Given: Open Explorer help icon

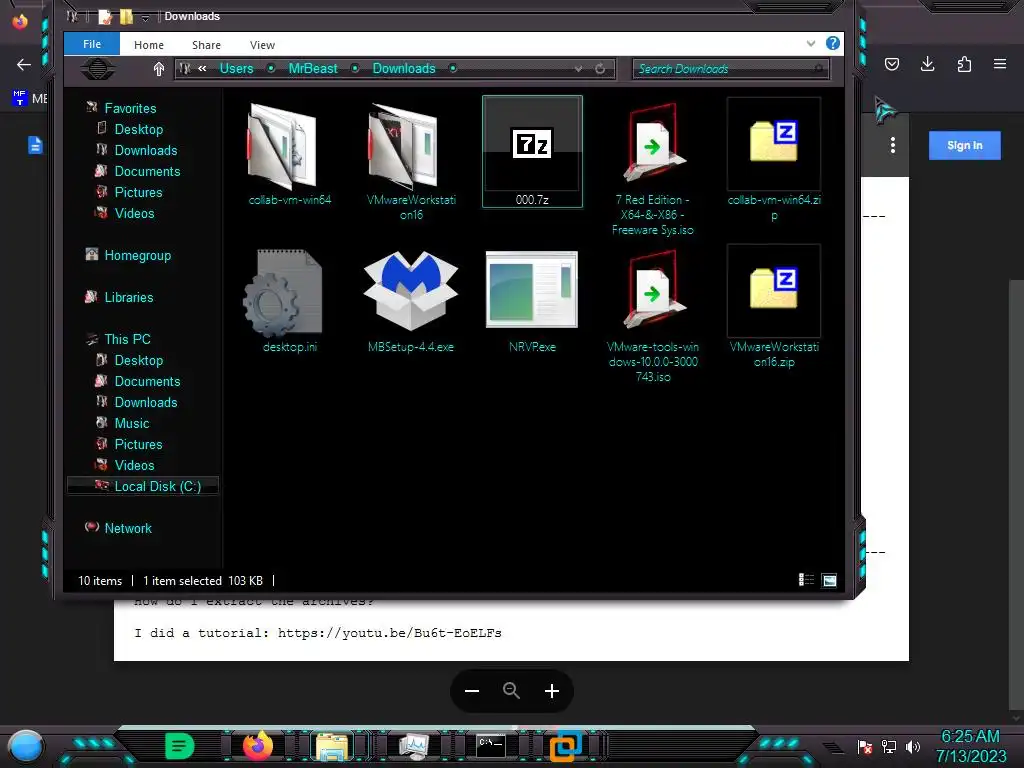Looking at the screenshot, I should pos(833,43).
